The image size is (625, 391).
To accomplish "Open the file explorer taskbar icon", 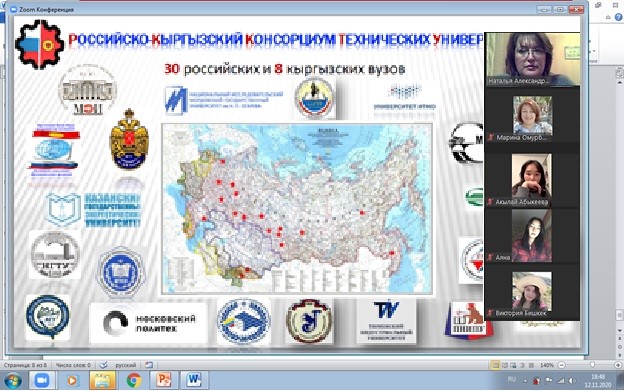I will tap(103, 380).
